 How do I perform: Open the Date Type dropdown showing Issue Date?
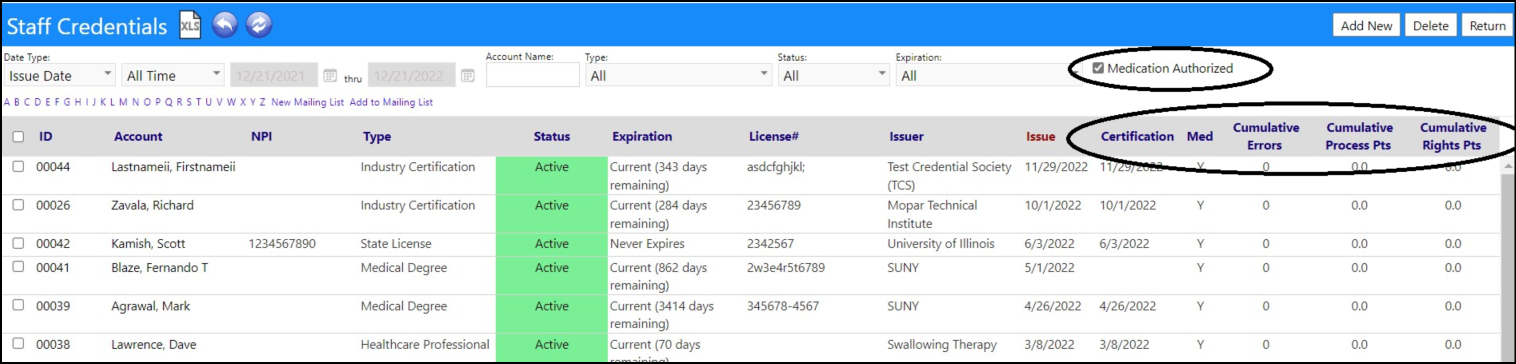point(60,75)
